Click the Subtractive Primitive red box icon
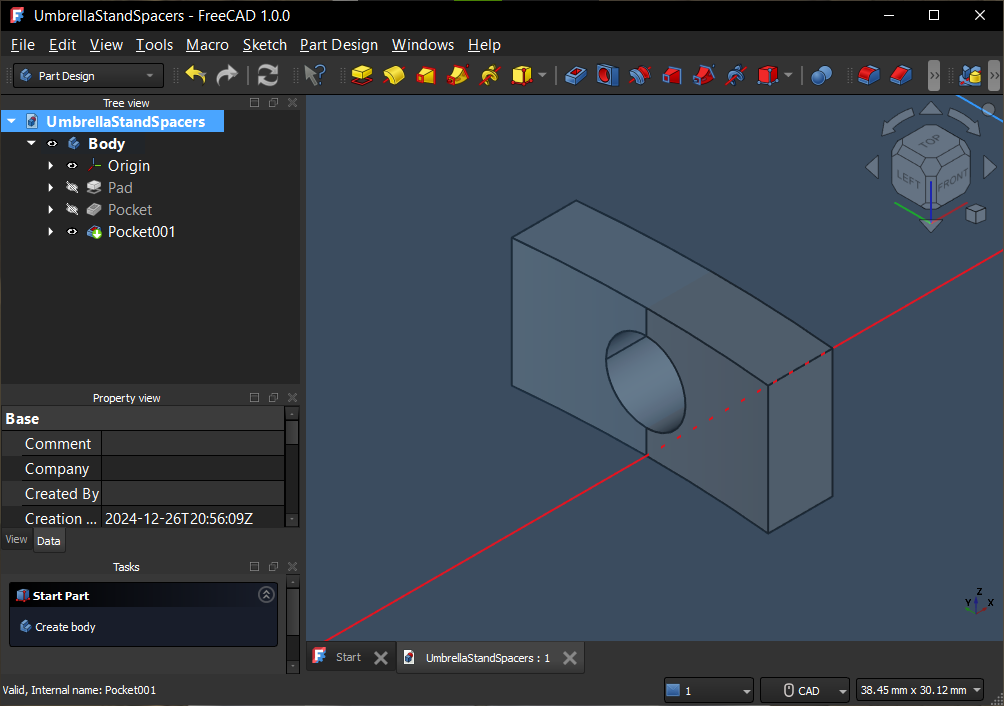1004x706 pixels. [768, 76]
